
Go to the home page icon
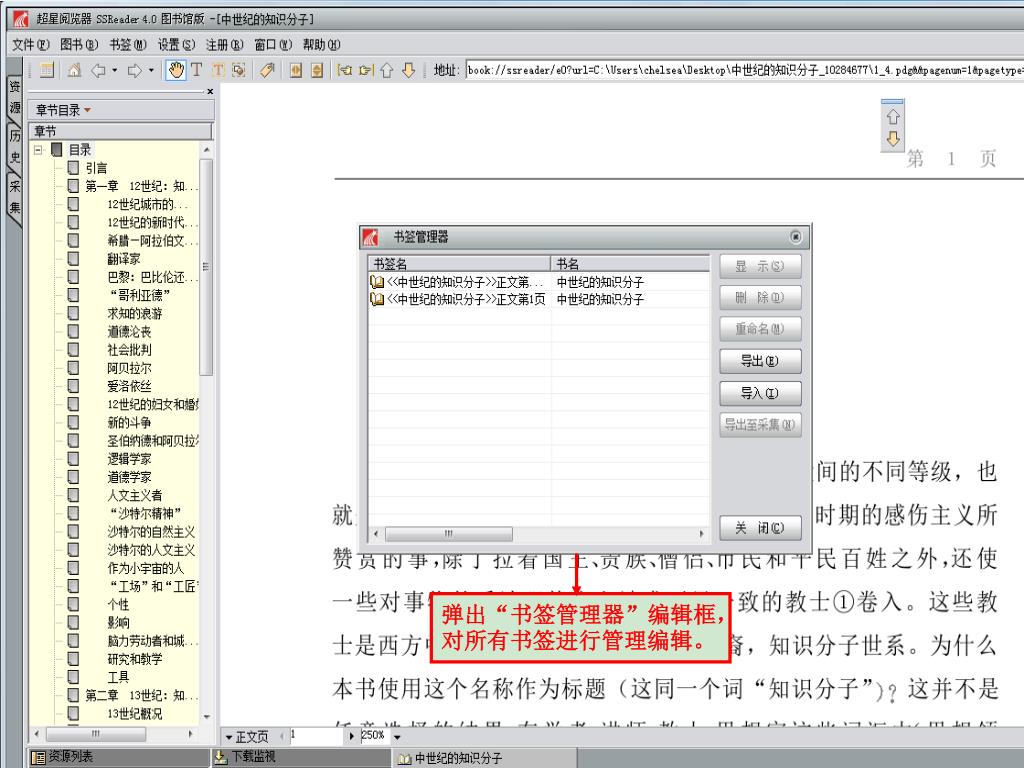[x=74, y=70]
